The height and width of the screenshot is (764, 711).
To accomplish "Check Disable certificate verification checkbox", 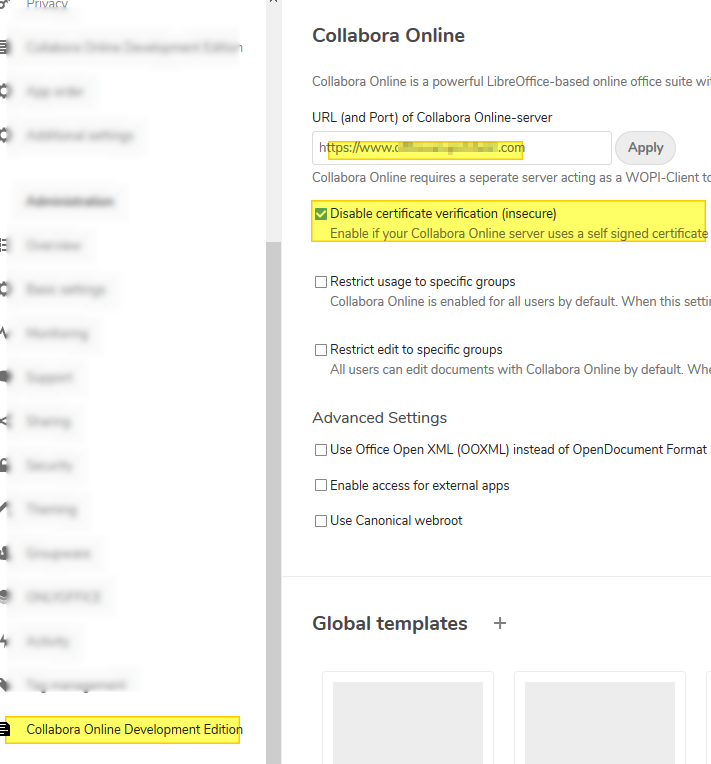I will (321, 214).
